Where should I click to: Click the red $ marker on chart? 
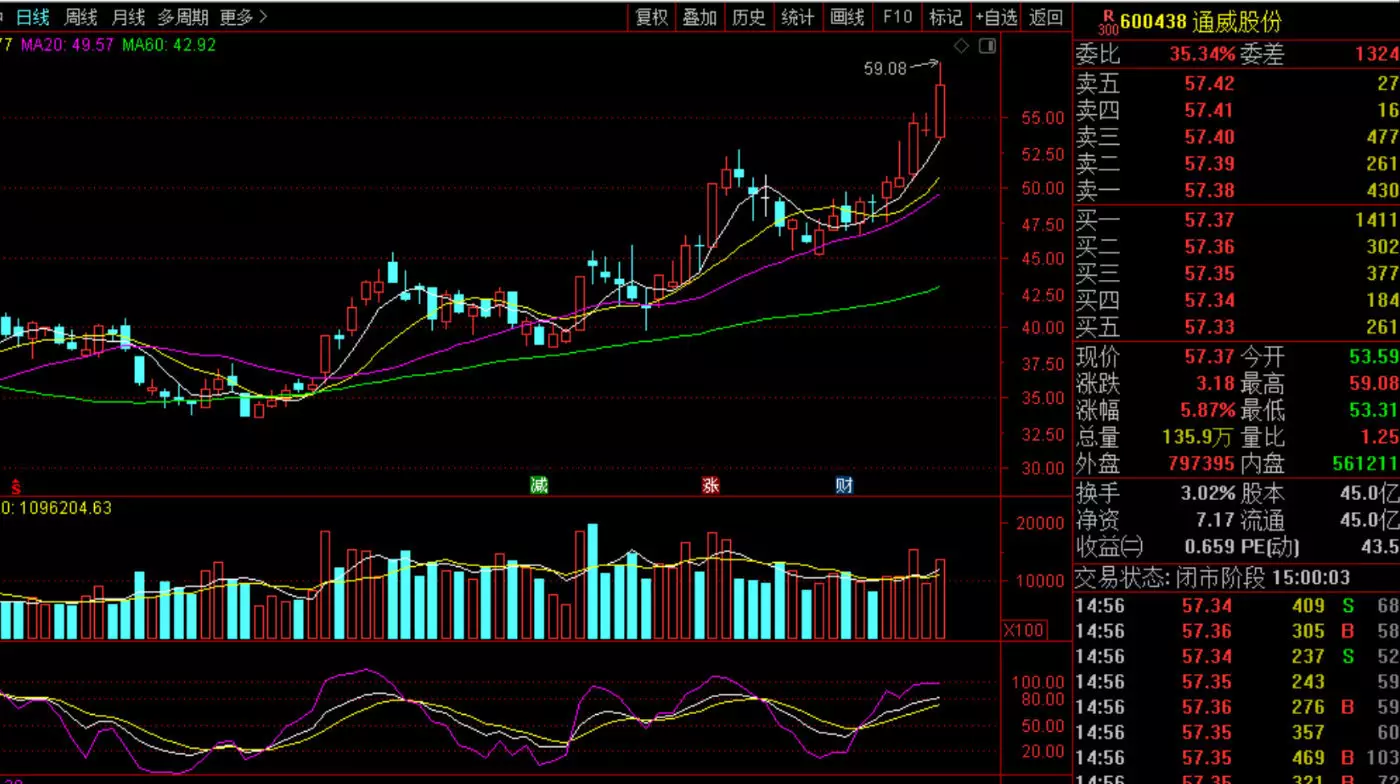(x=15, y=487)
